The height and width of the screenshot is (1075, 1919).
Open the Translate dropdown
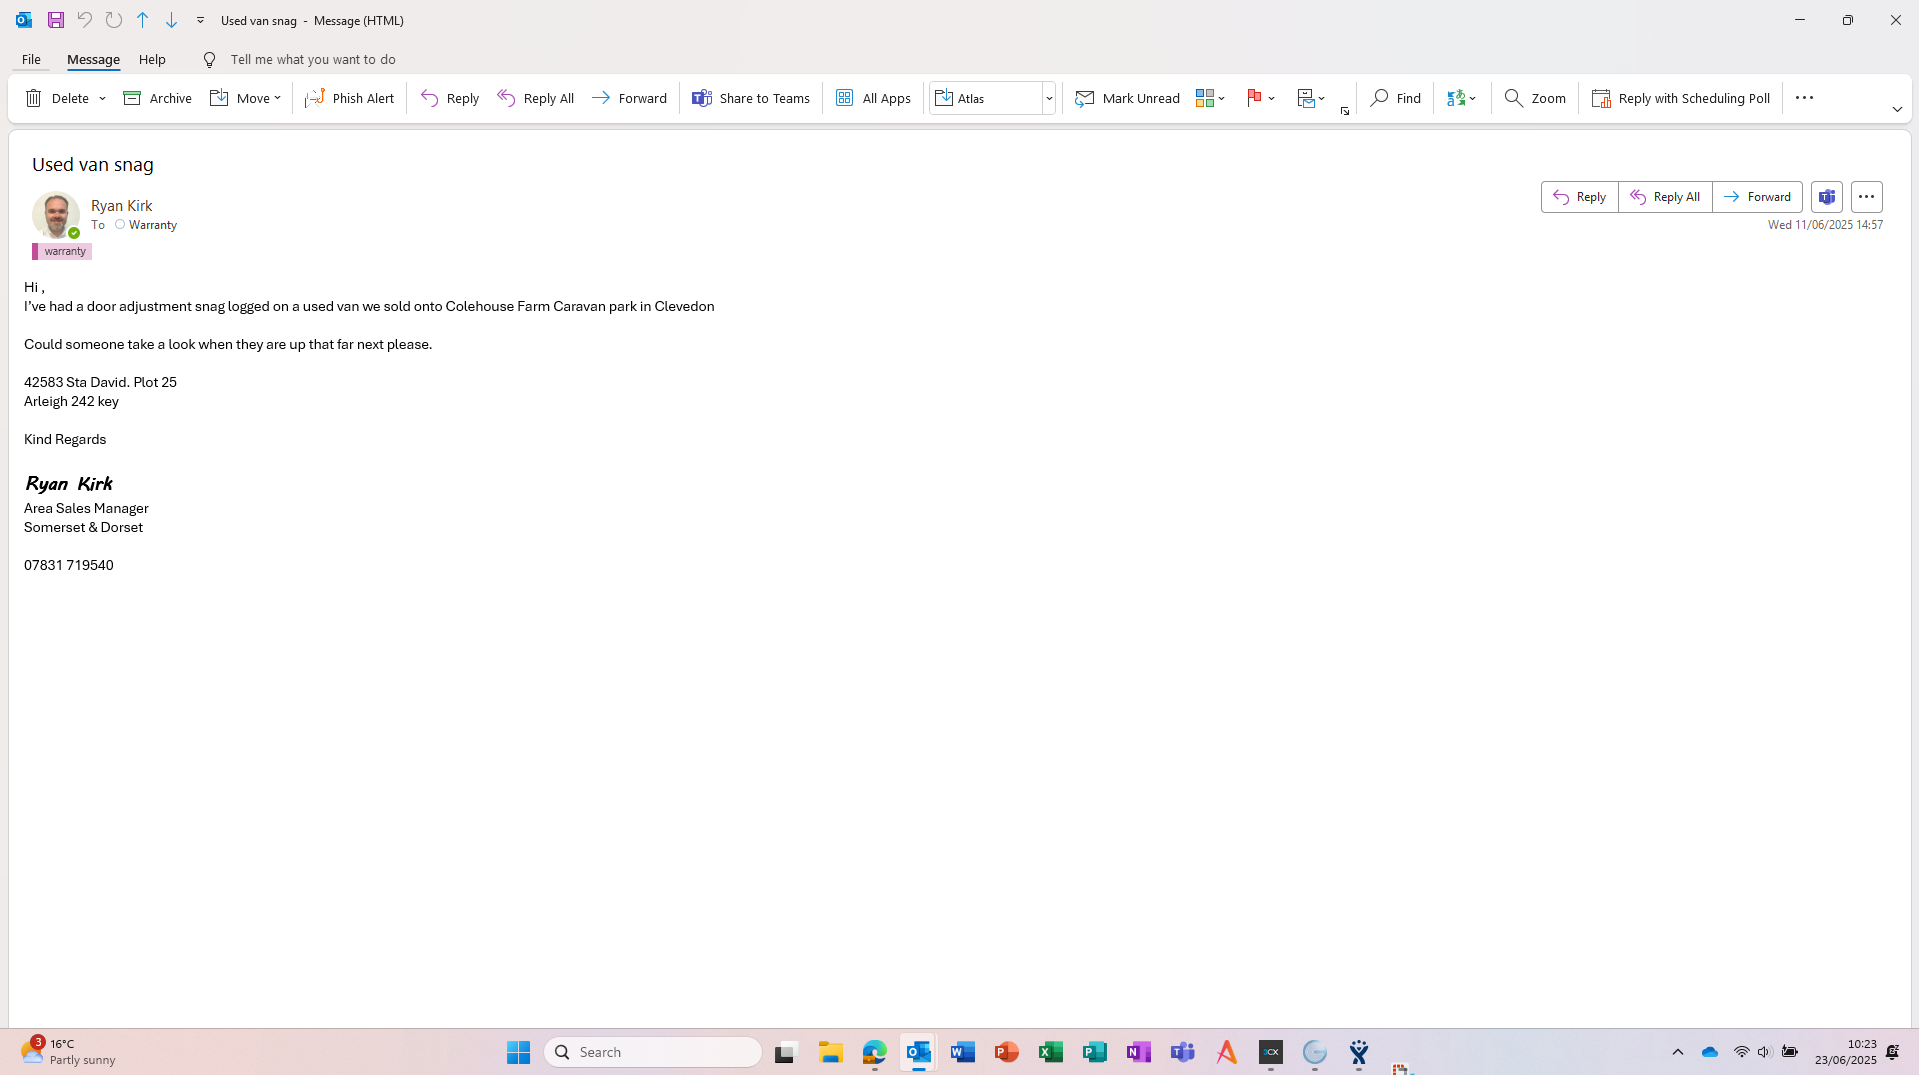[x=1461, y=98]
